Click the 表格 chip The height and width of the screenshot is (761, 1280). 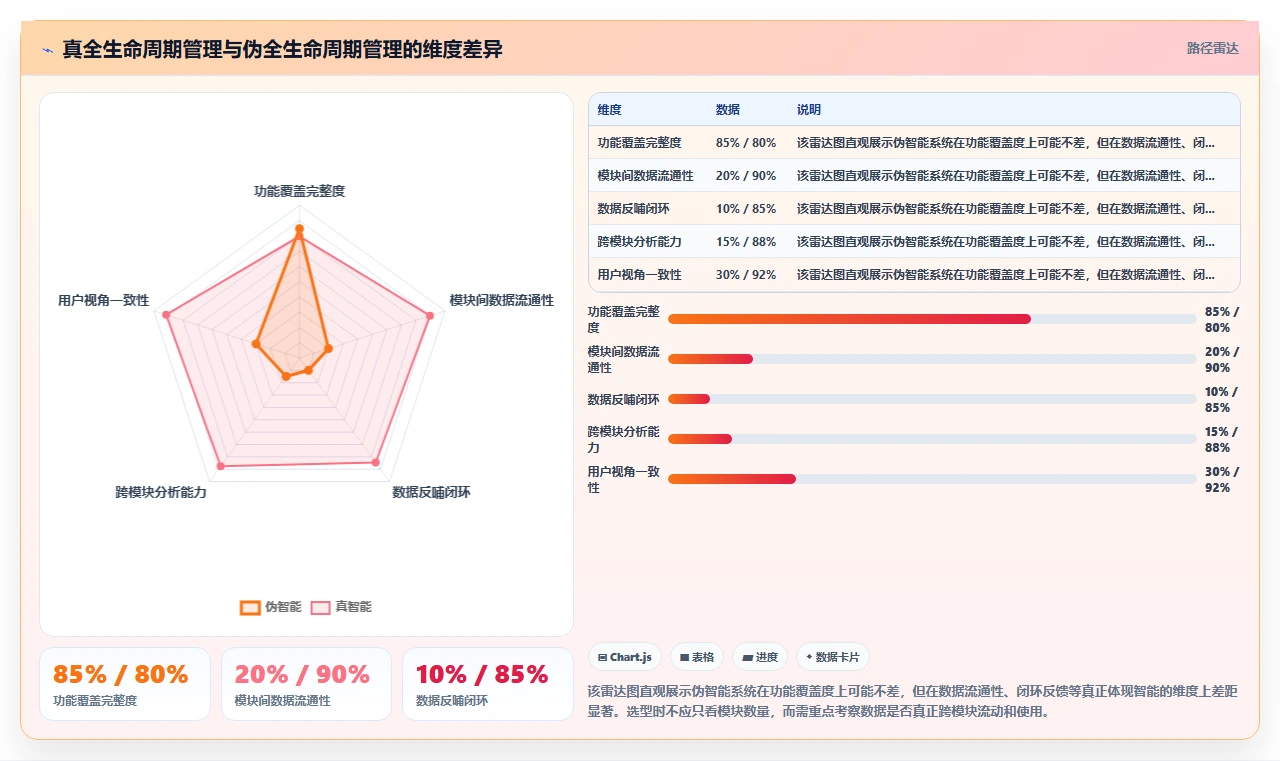[x=697, y=657]
